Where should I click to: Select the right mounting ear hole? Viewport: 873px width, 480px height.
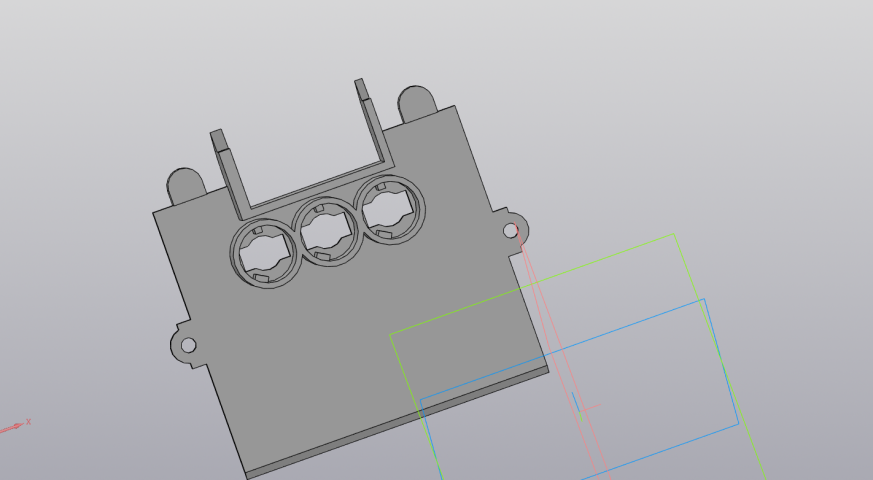point(510,231)
